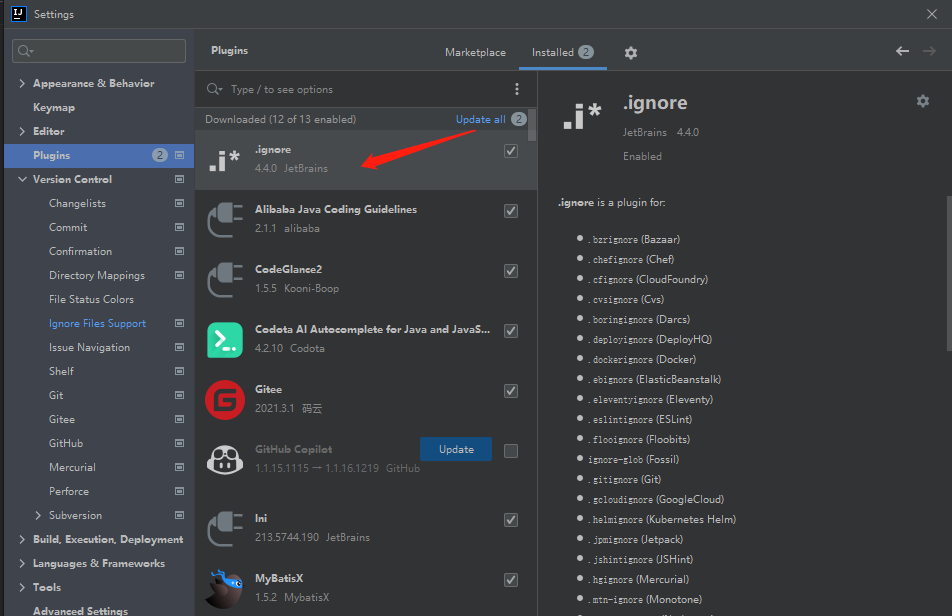Click the project-level marker icon beside Mercurial
Image resolution: width=952 pixels, height=616 pixels.
180,467
